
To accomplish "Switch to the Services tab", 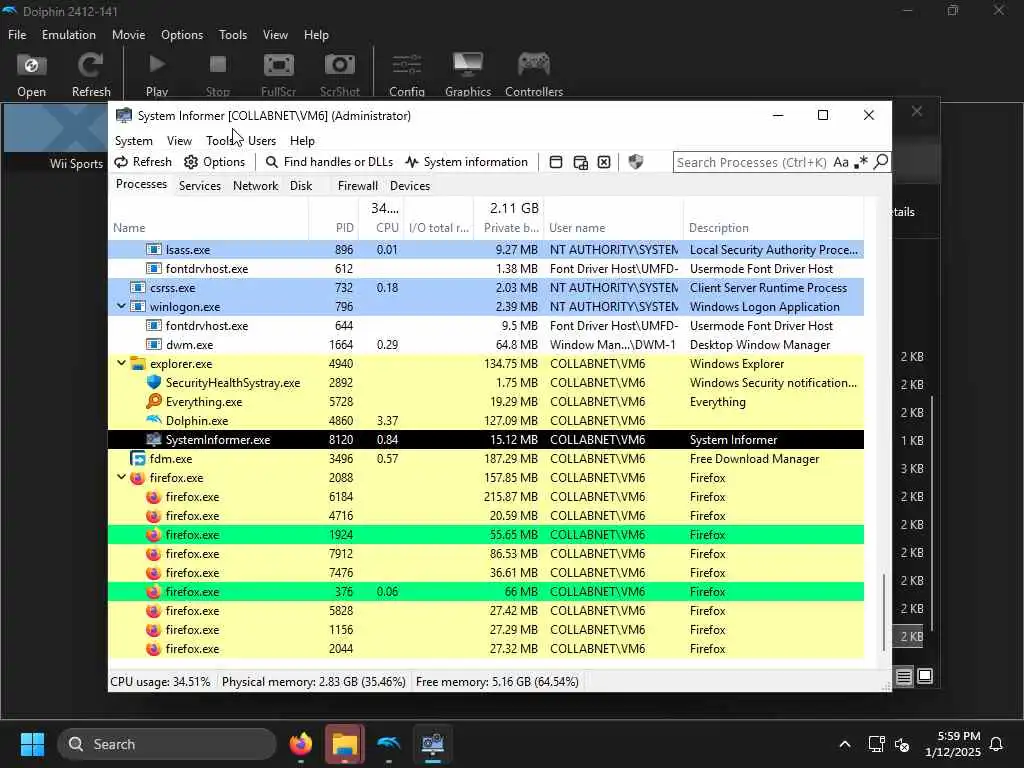I will (x=200, y=185).
